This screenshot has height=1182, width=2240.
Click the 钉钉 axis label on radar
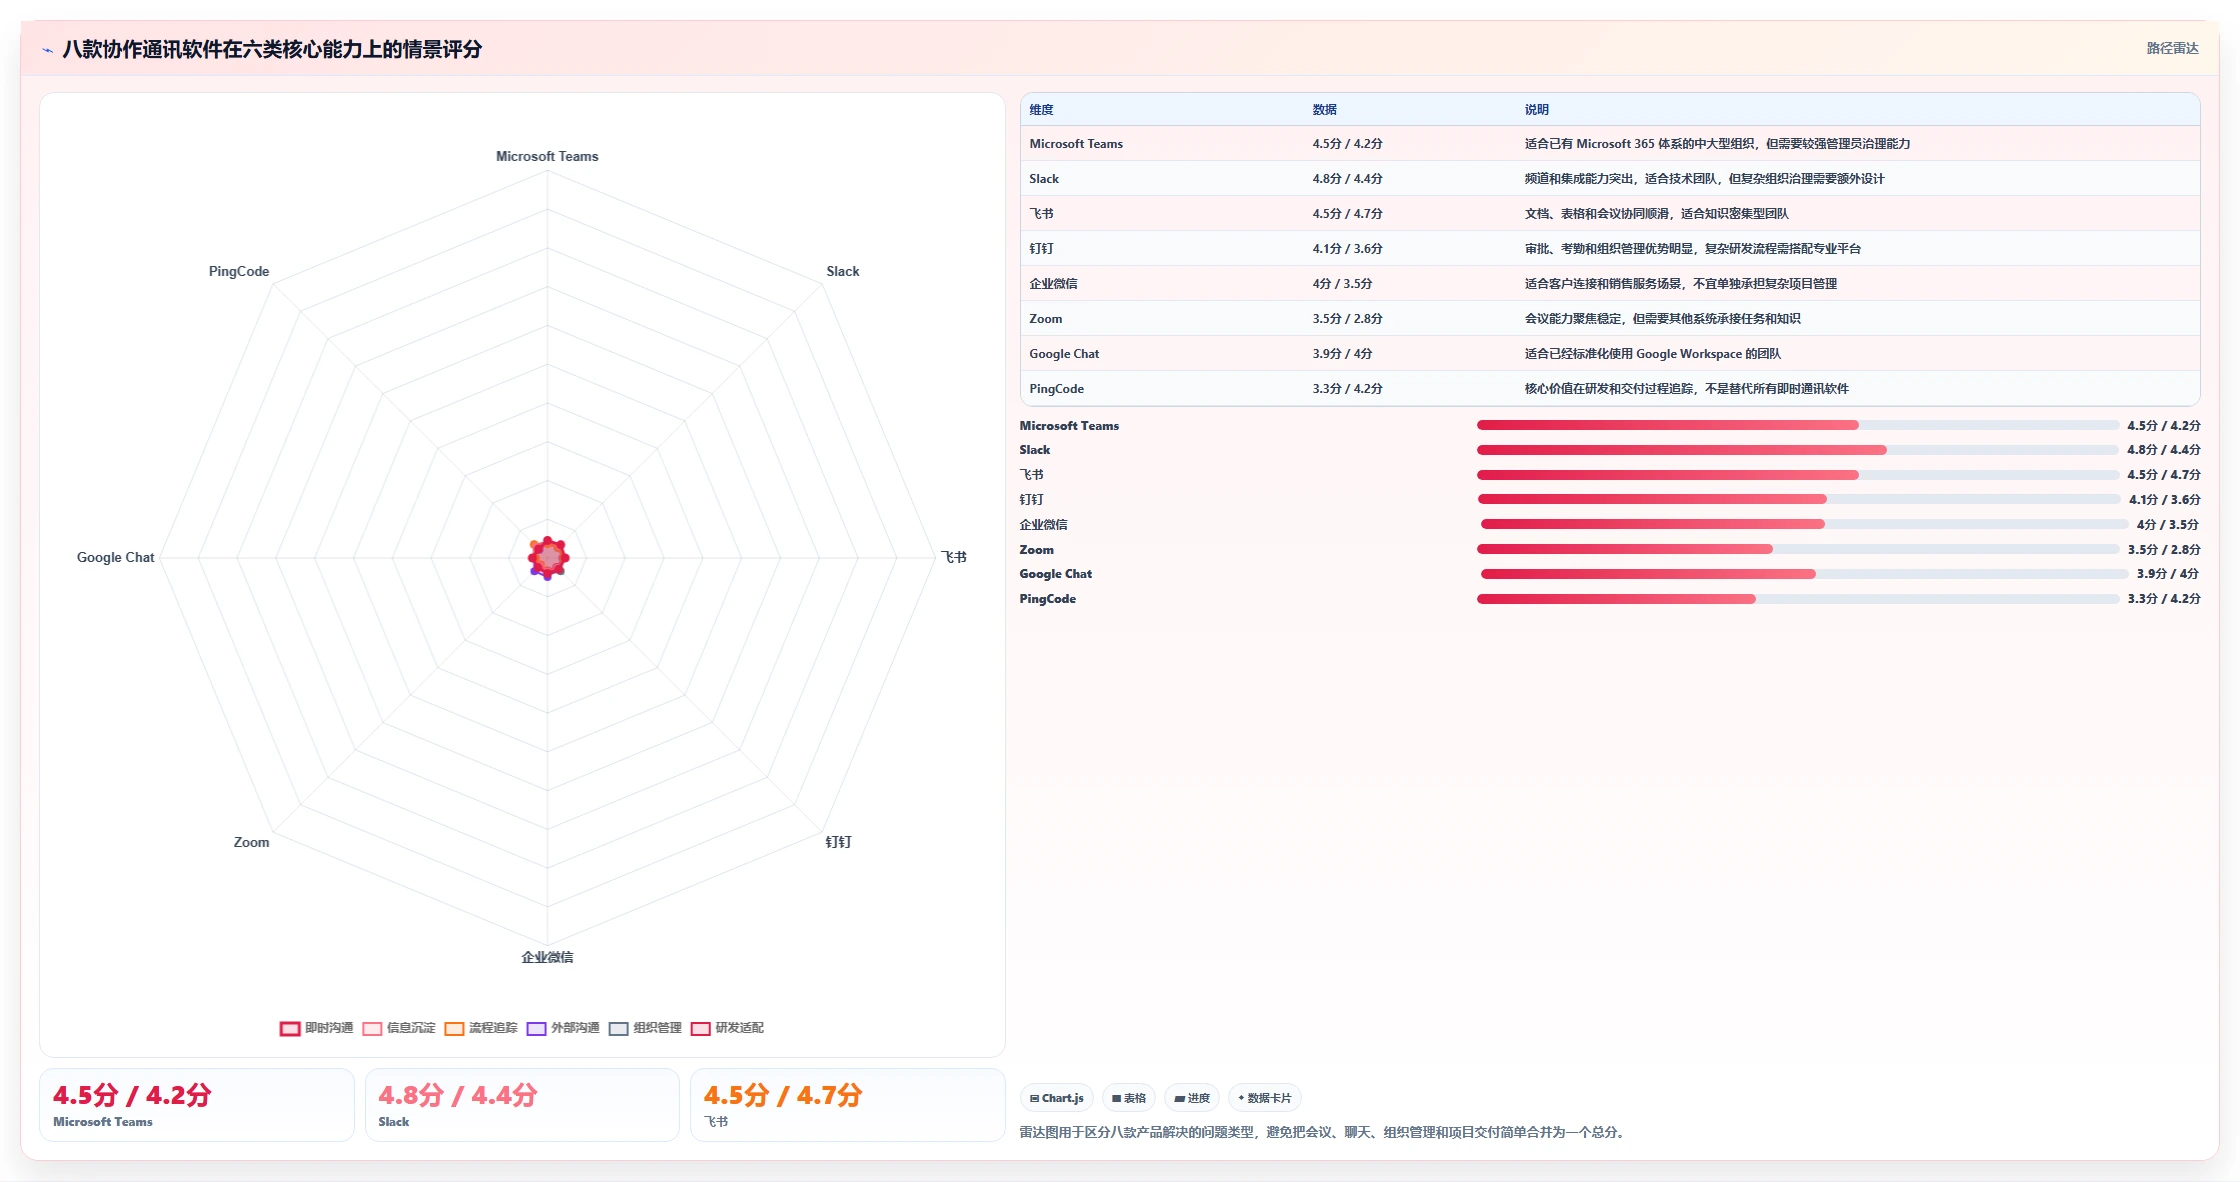coord(838,842)
